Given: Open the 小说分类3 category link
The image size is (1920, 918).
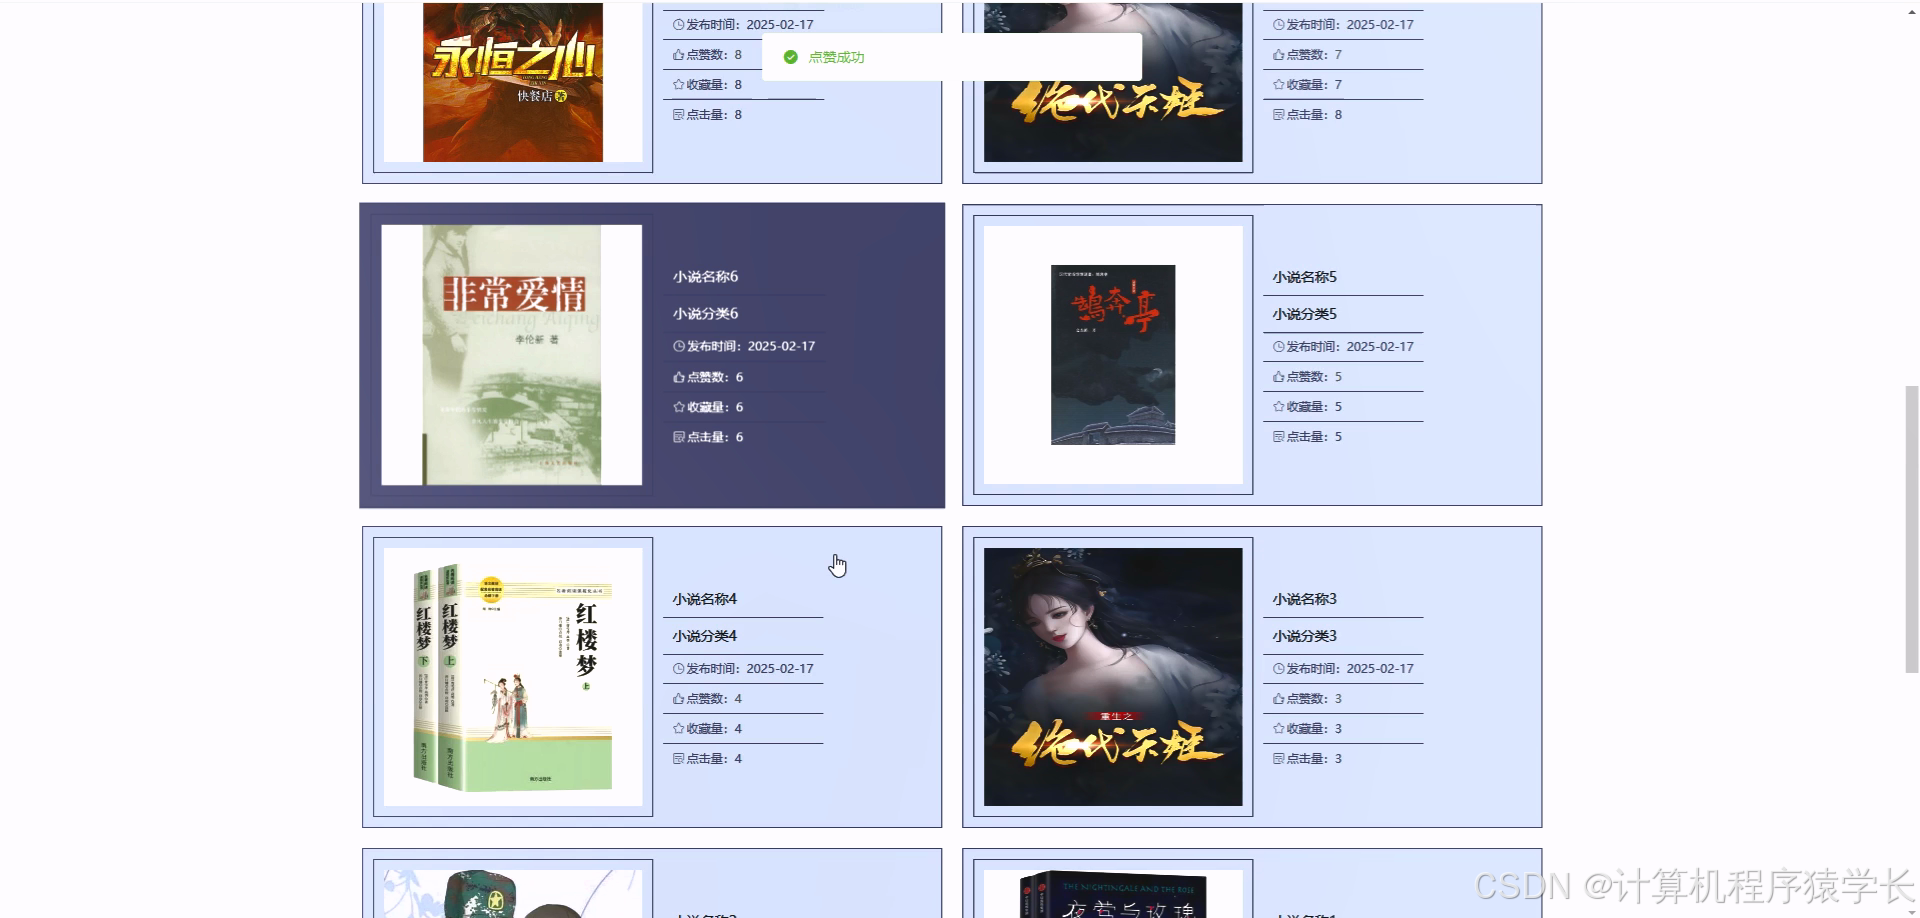Looking at the screenshot, I should 1302,635.
